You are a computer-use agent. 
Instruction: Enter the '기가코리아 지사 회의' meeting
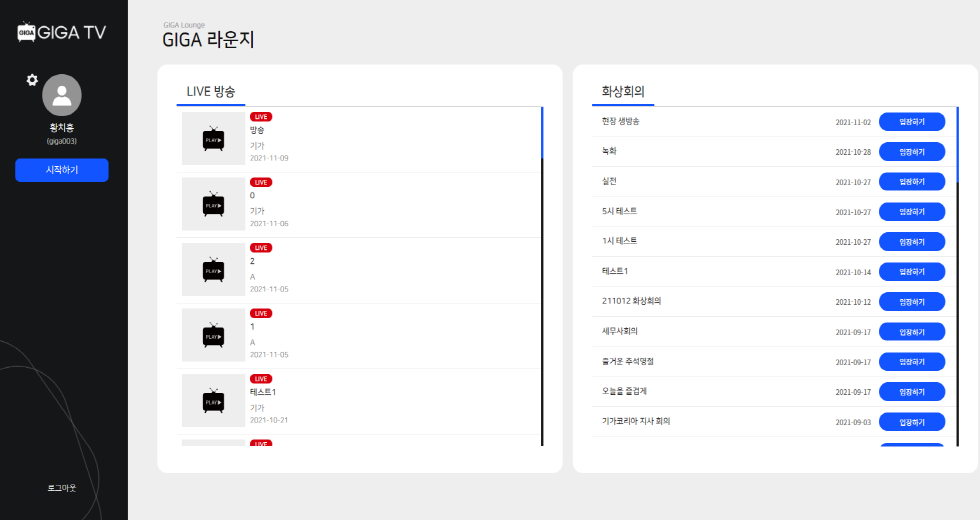point(912,422)
